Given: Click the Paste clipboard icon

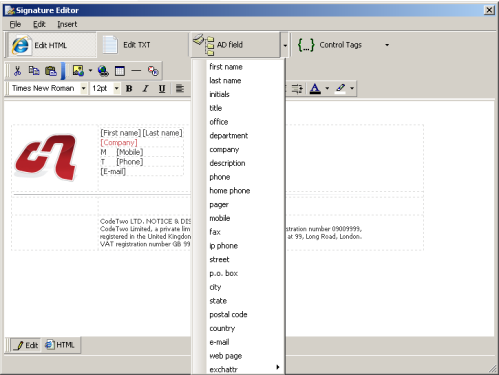Looking at the screenshot, I should coord(51,71).
